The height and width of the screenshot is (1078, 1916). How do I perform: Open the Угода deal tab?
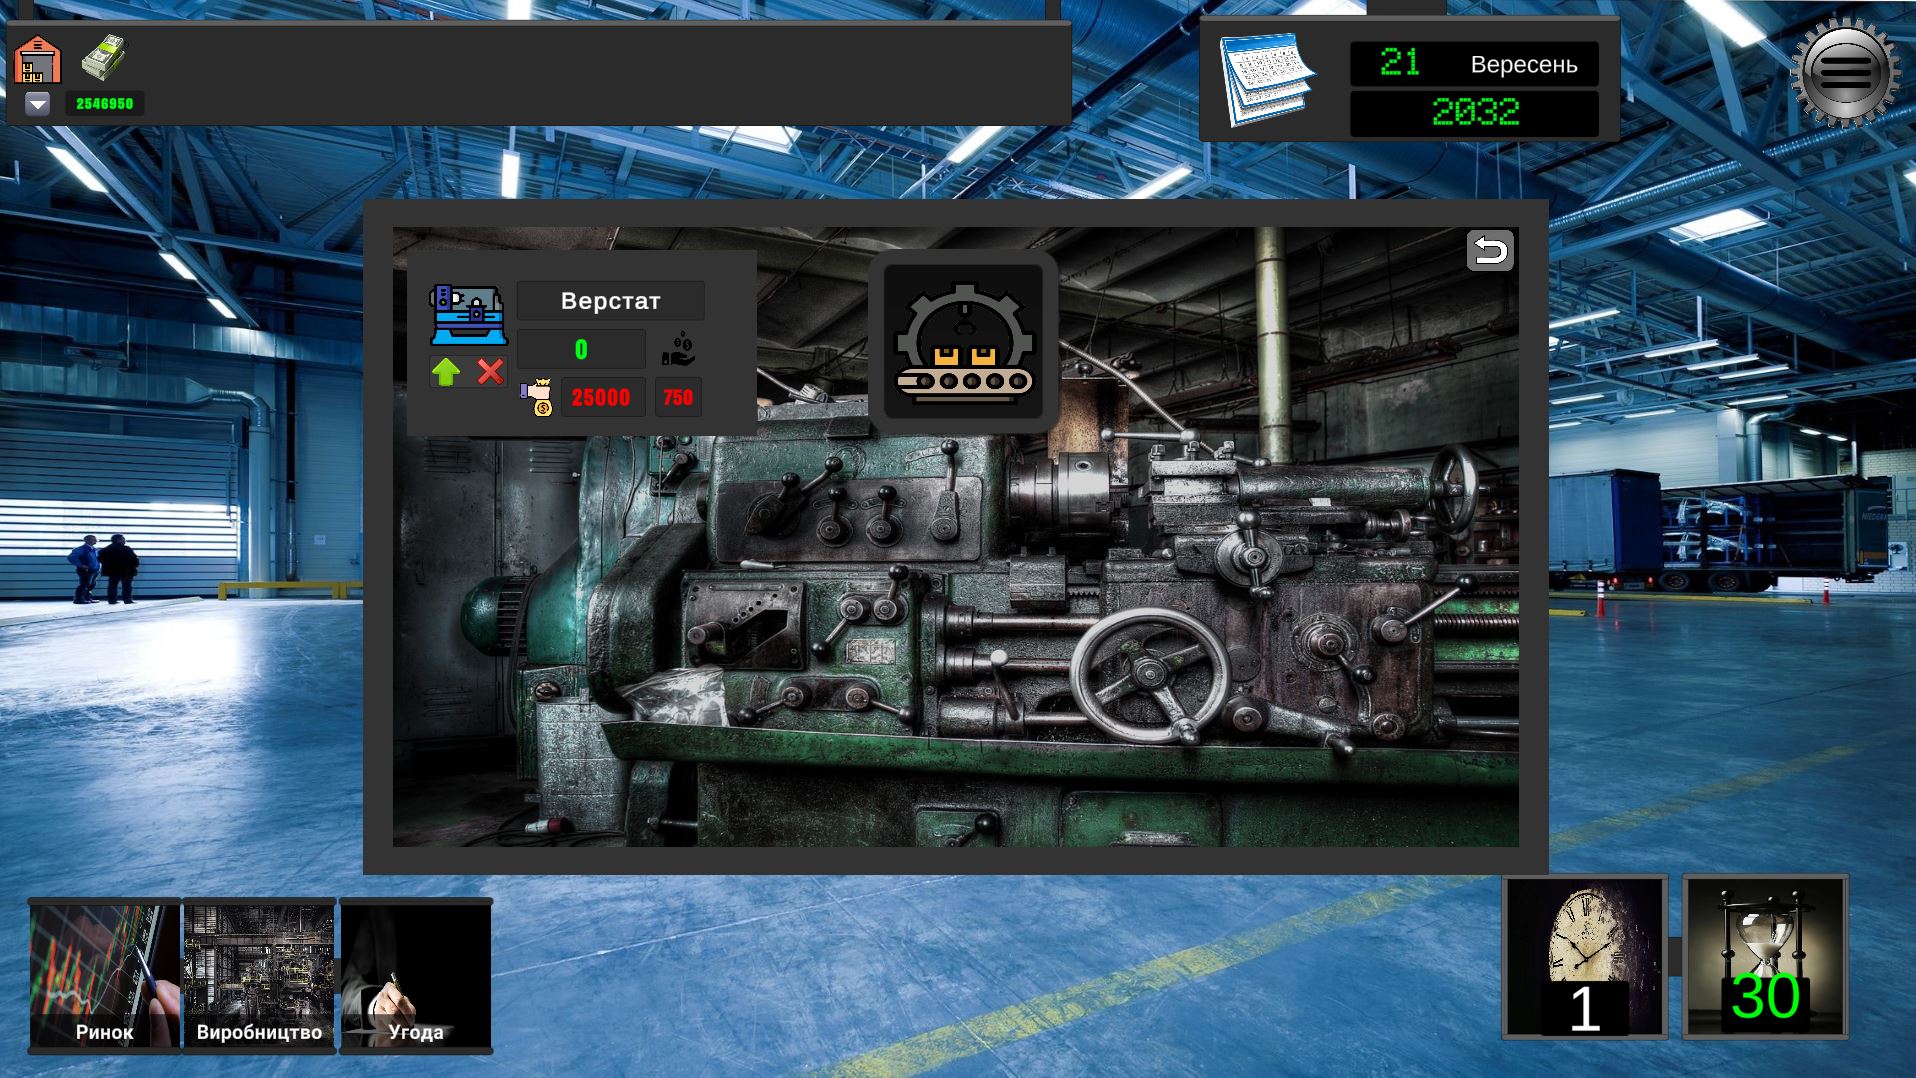tap(416, 976)
